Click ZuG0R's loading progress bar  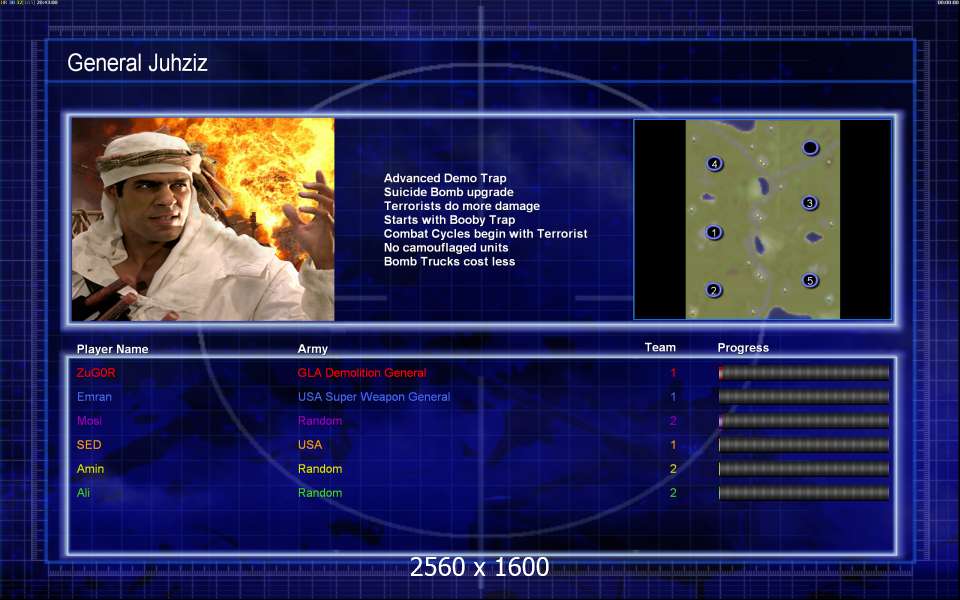click(x=803, y=372)
